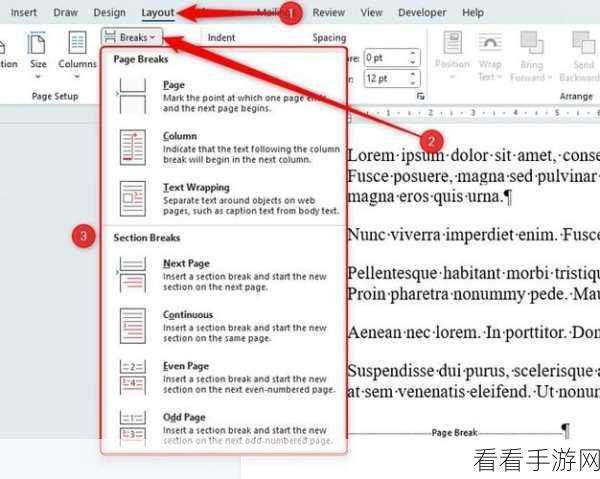Open the Help tab

coord(473,13)
